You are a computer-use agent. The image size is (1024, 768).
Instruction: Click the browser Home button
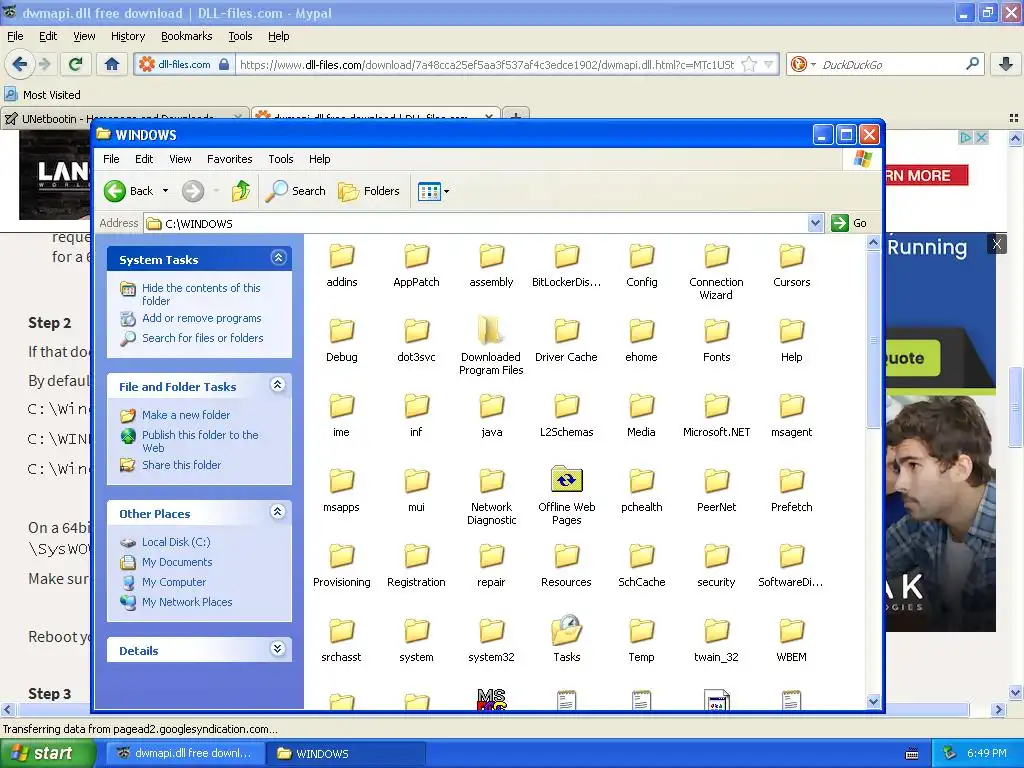click(x=112, y=64)
